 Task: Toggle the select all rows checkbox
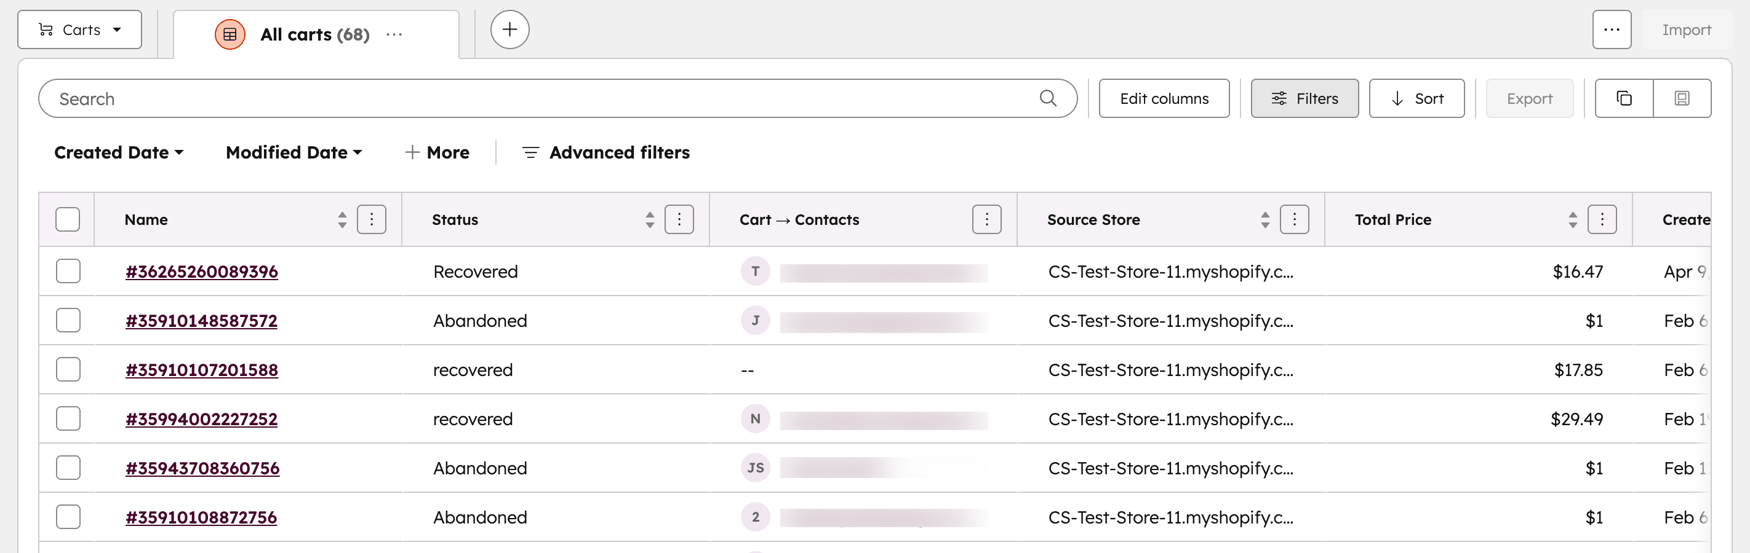(x=68, y=220)
